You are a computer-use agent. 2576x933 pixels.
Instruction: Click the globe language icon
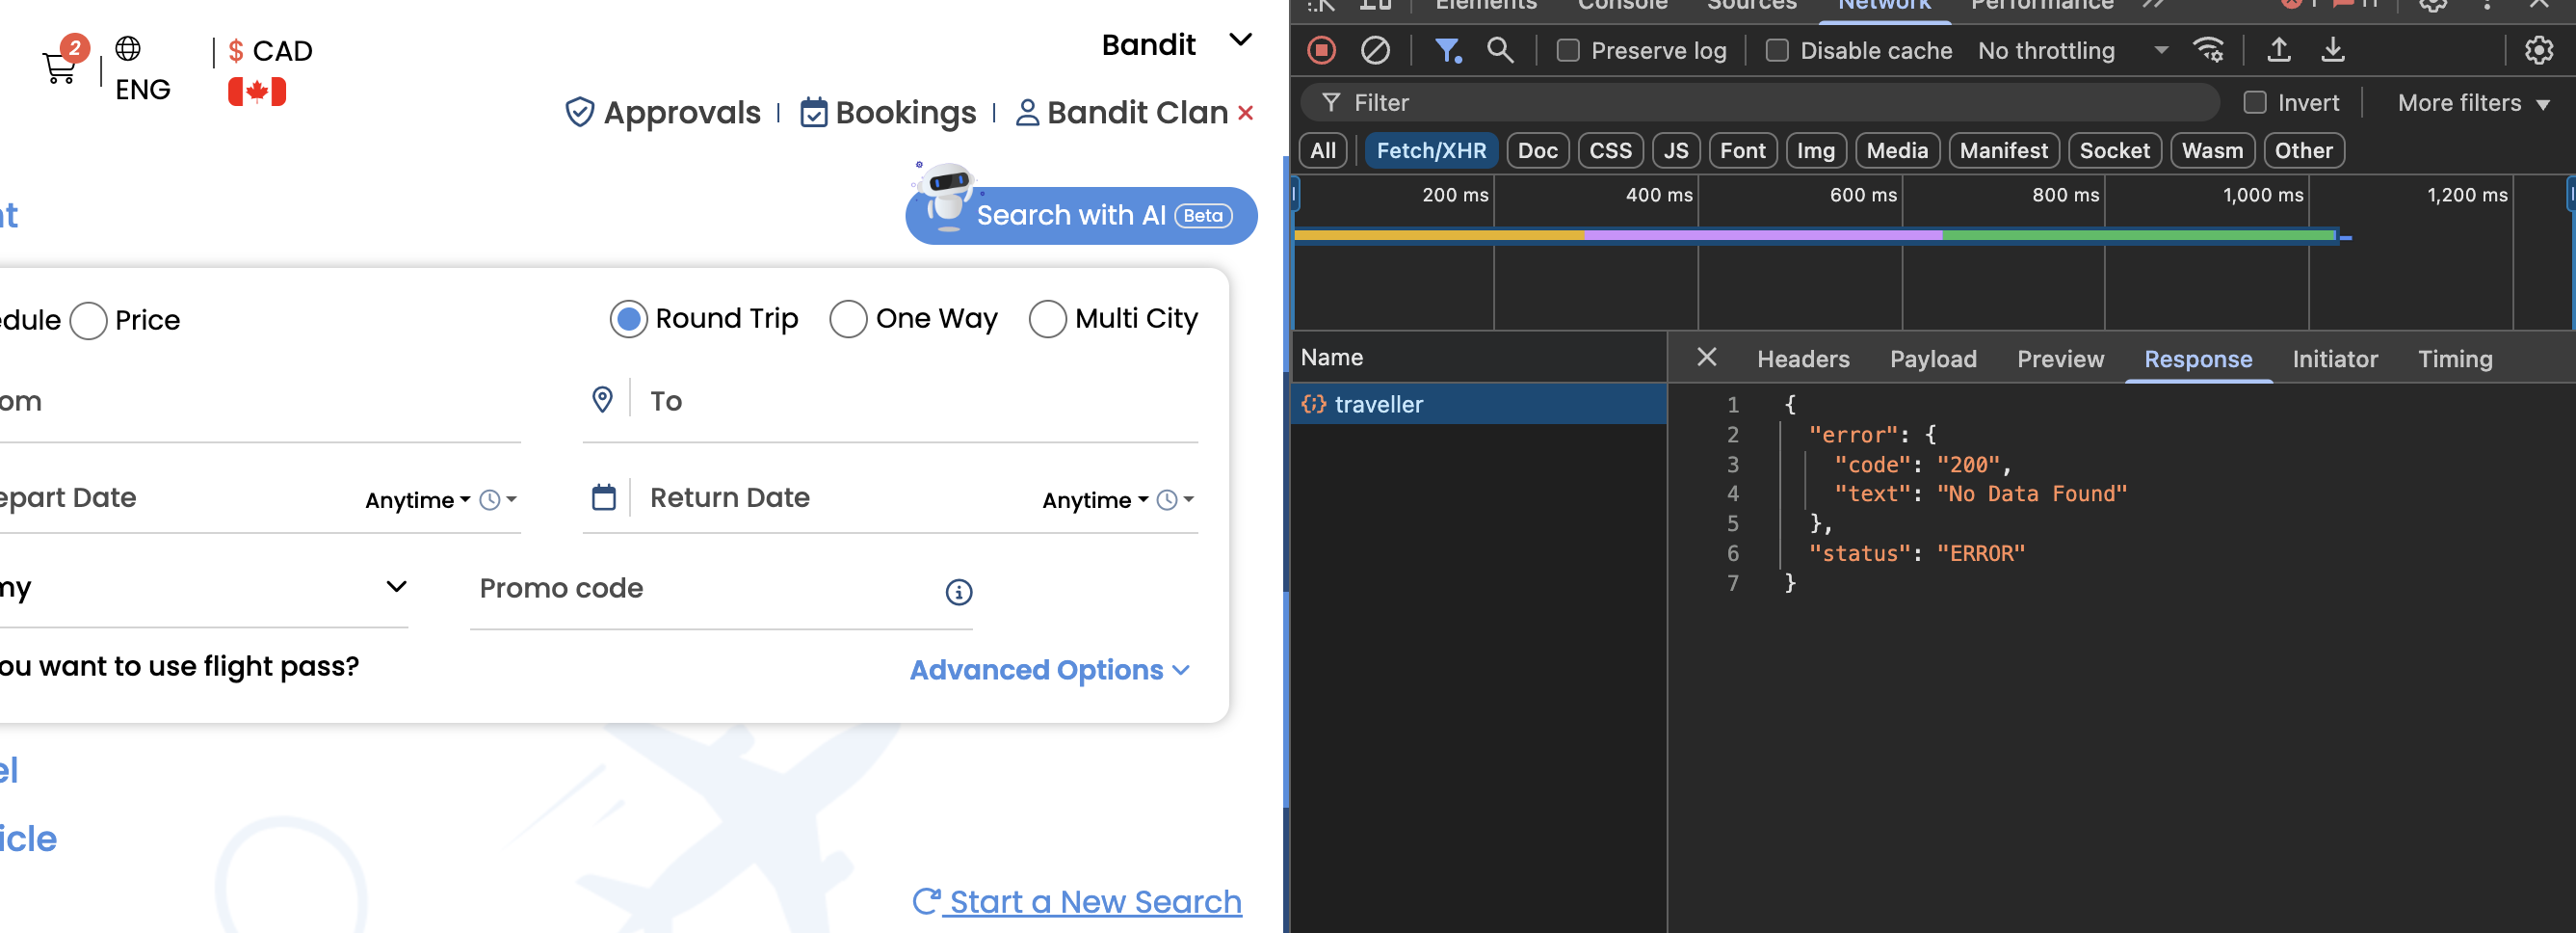[128, 48]
